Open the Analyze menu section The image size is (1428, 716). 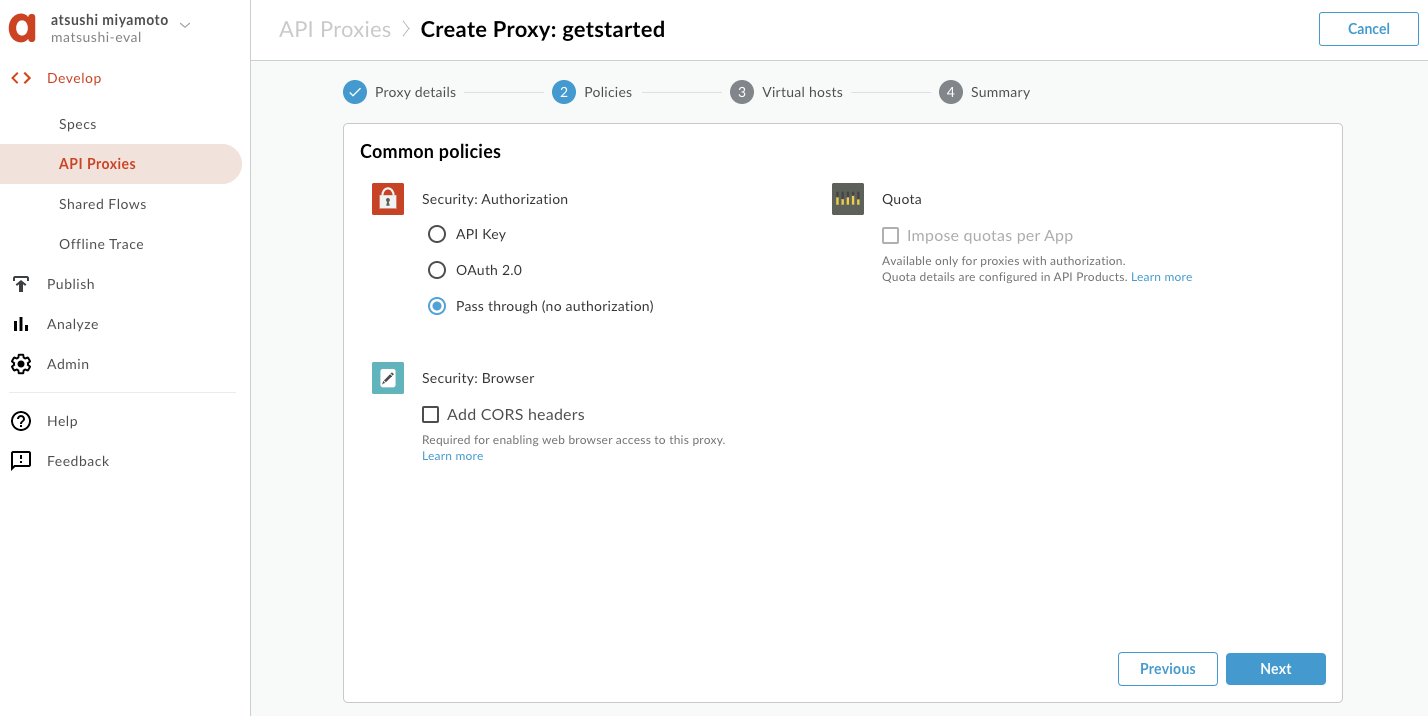[x=73, y=324]
